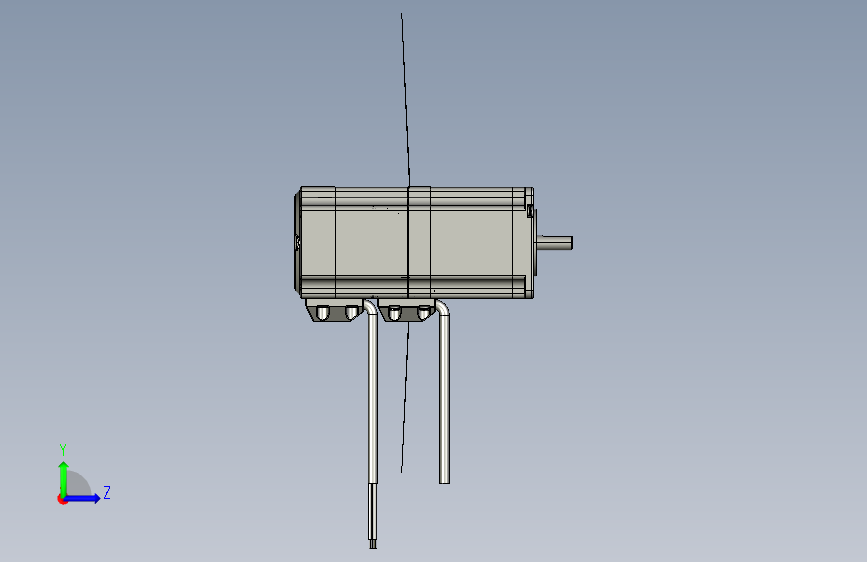This screenshot has width=867, height=562.
Task: Select the motor output shaft
Action: 554,242
